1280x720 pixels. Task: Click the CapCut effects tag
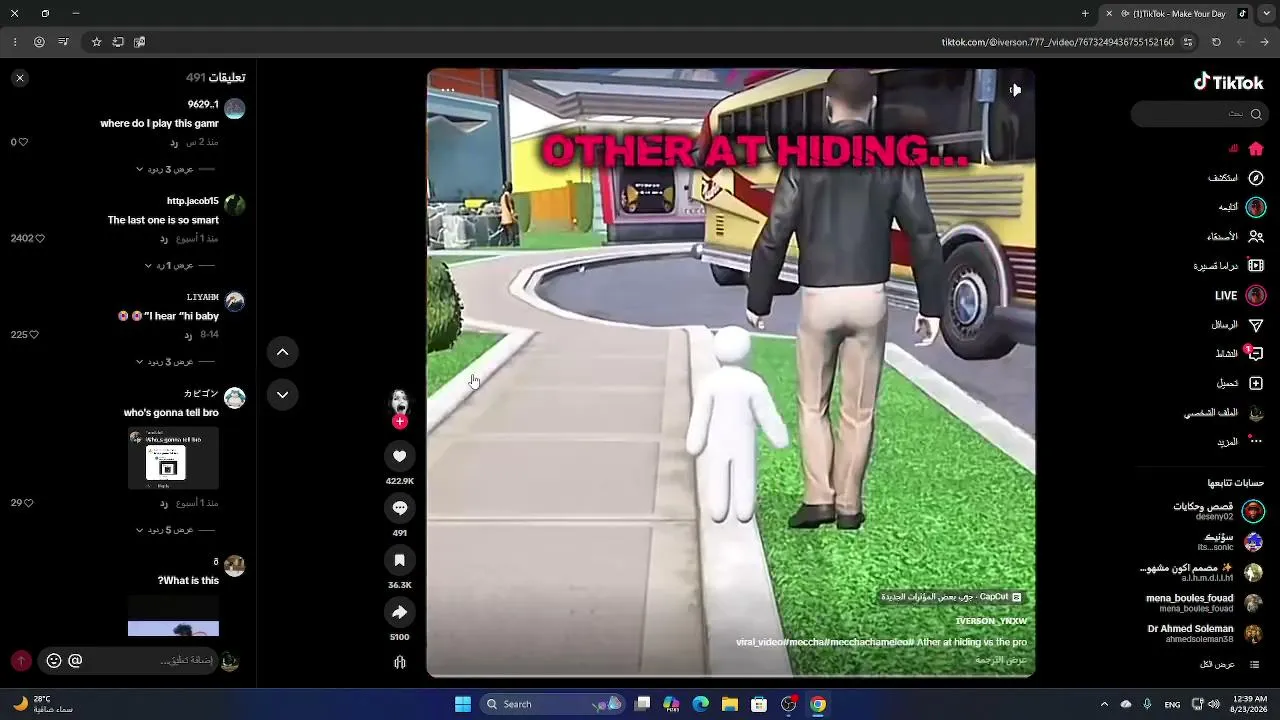click(x=951, y=597)
